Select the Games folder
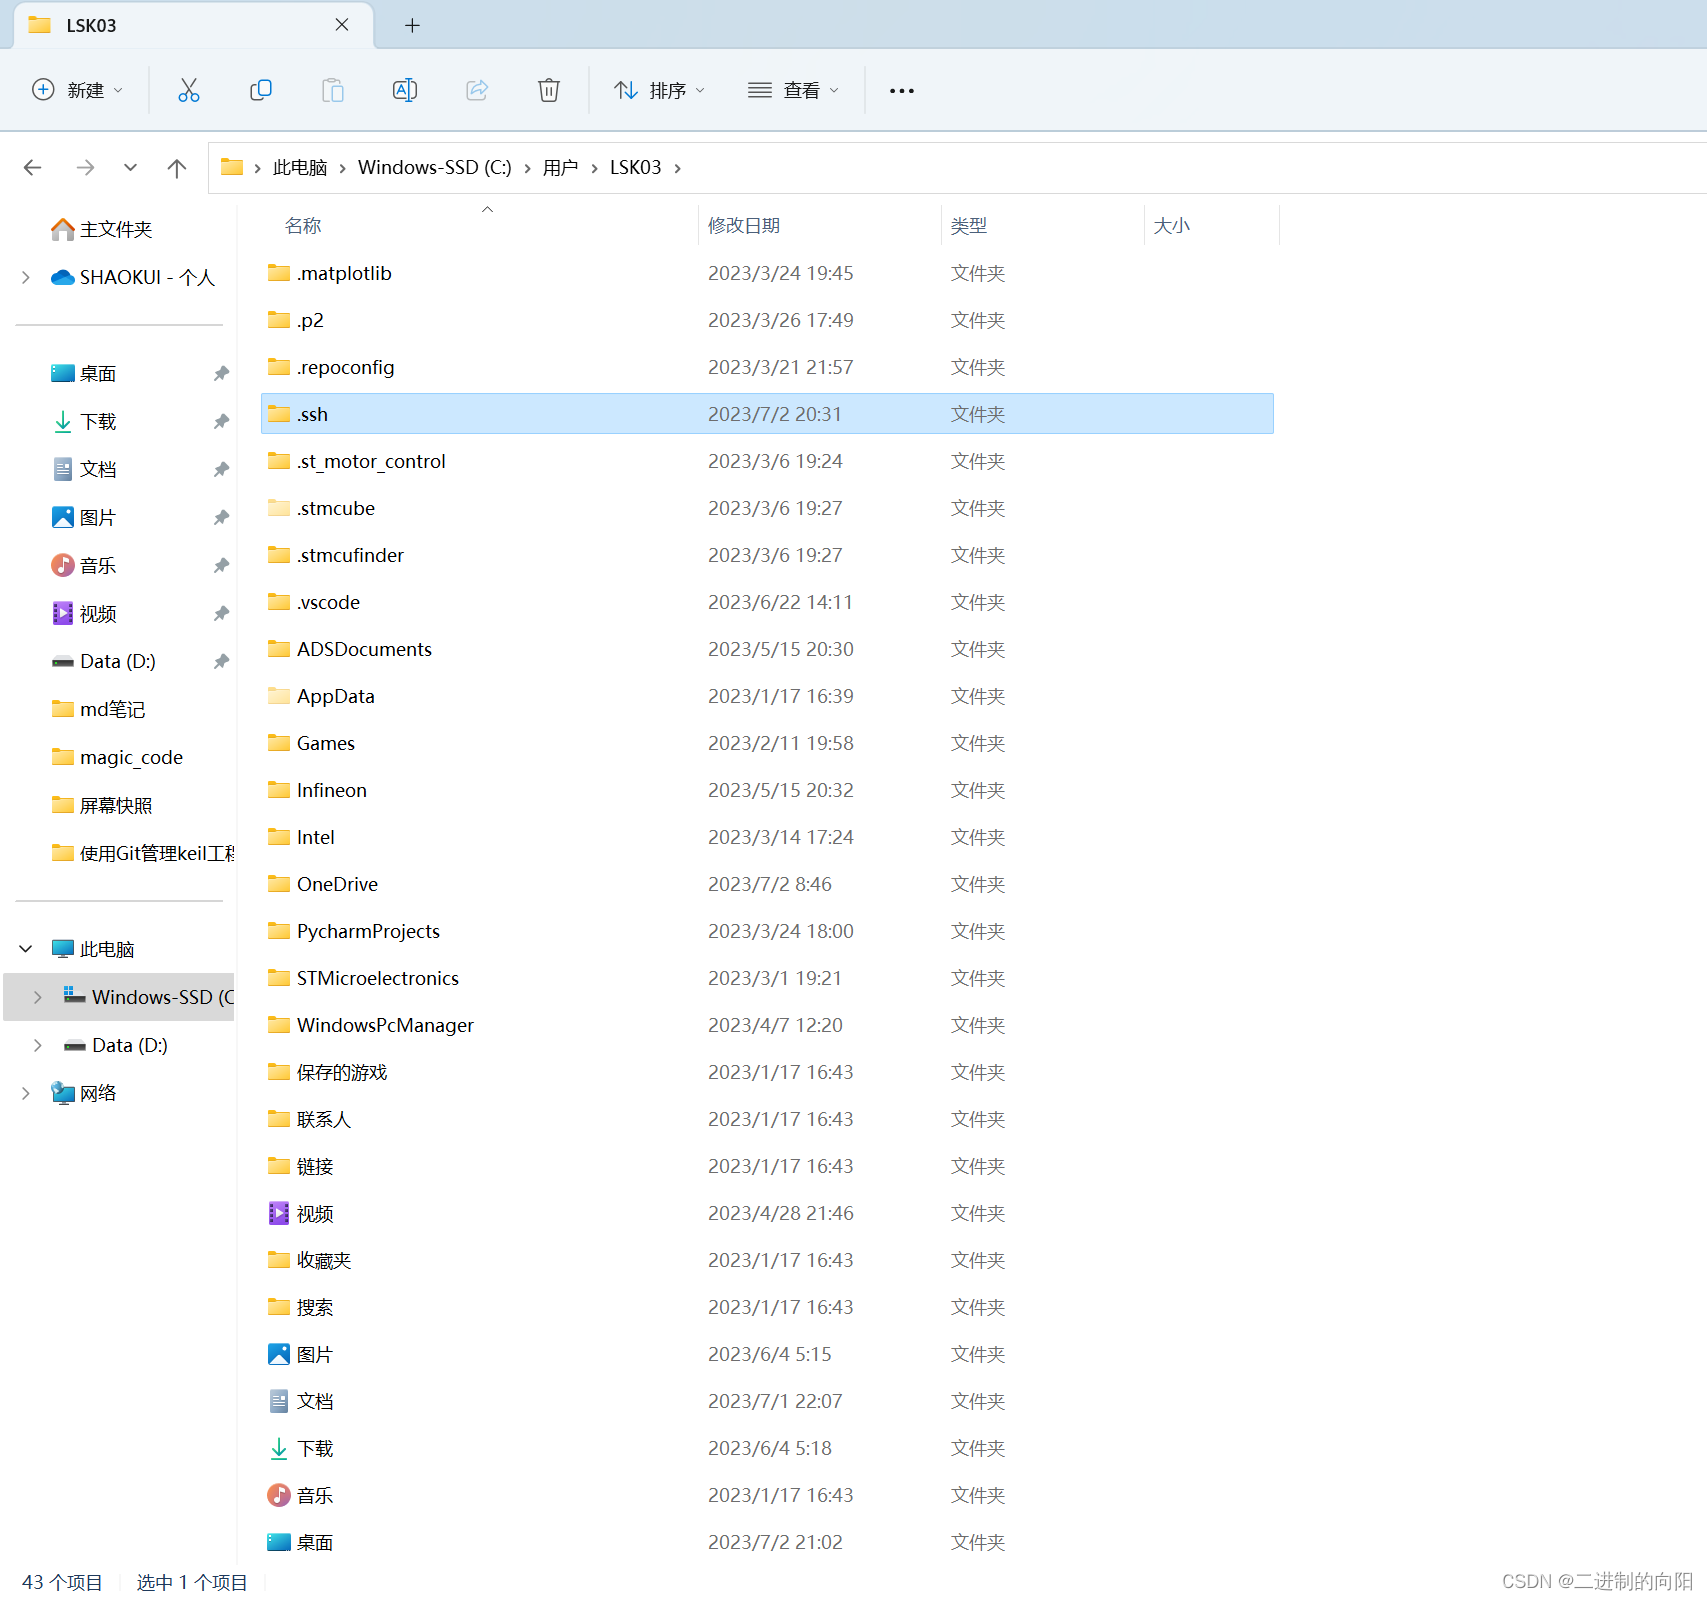Screen dimensions: 1707x1600 pyautogui.click(x=767, y=743)
